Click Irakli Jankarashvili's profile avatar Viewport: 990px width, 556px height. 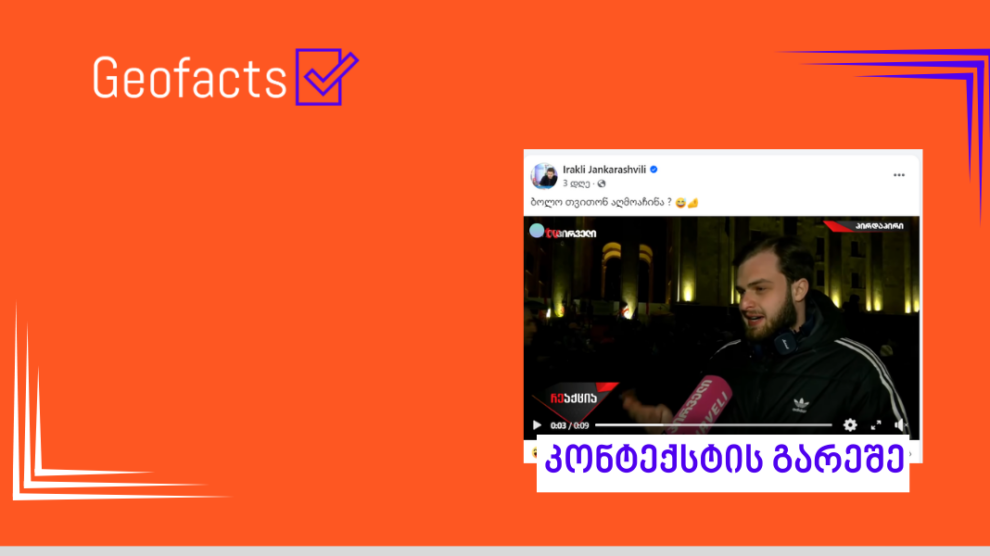544,175
